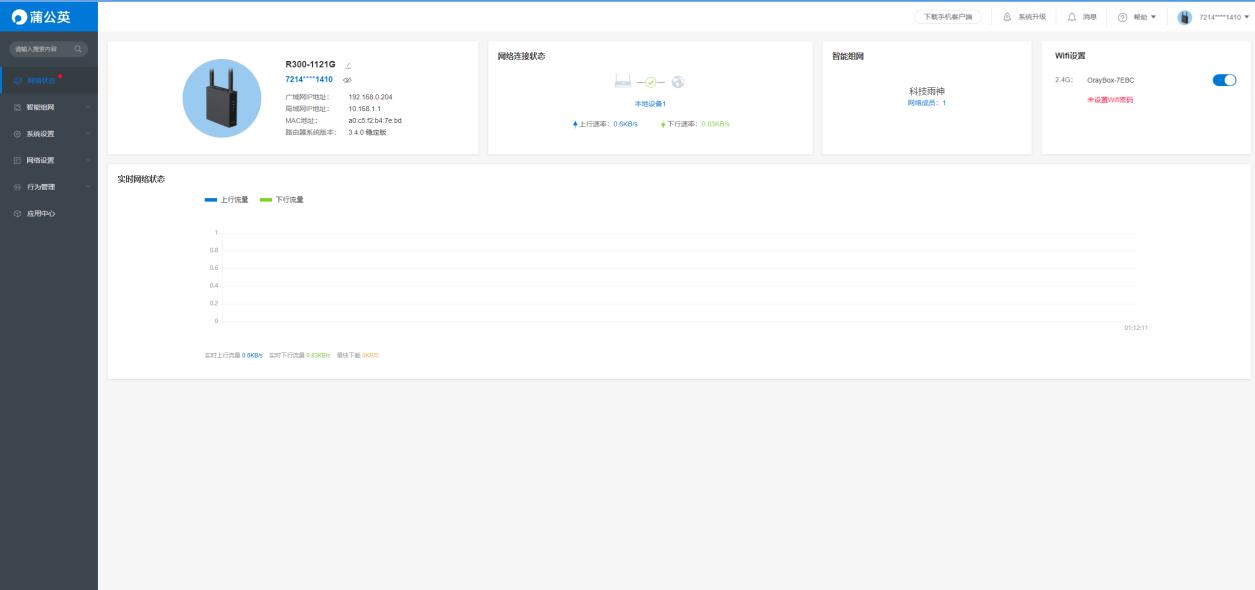
Task: Click the 智能组网 card heading
Action: pos(848,56)
